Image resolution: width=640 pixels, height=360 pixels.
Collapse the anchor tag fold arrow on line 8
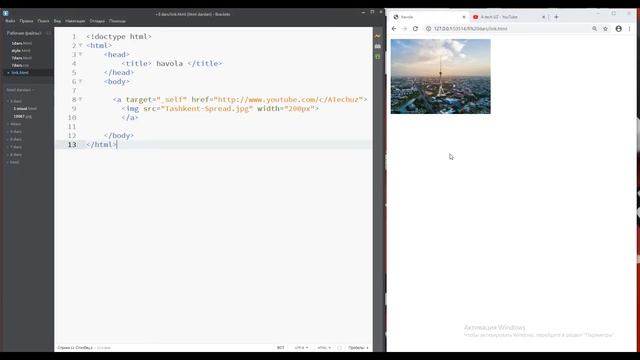80,99
